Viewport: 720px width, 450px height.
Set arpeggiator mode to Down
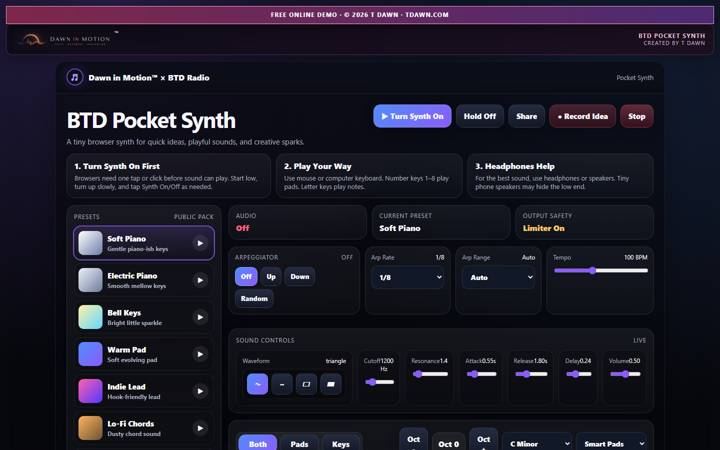click(299, 276)
